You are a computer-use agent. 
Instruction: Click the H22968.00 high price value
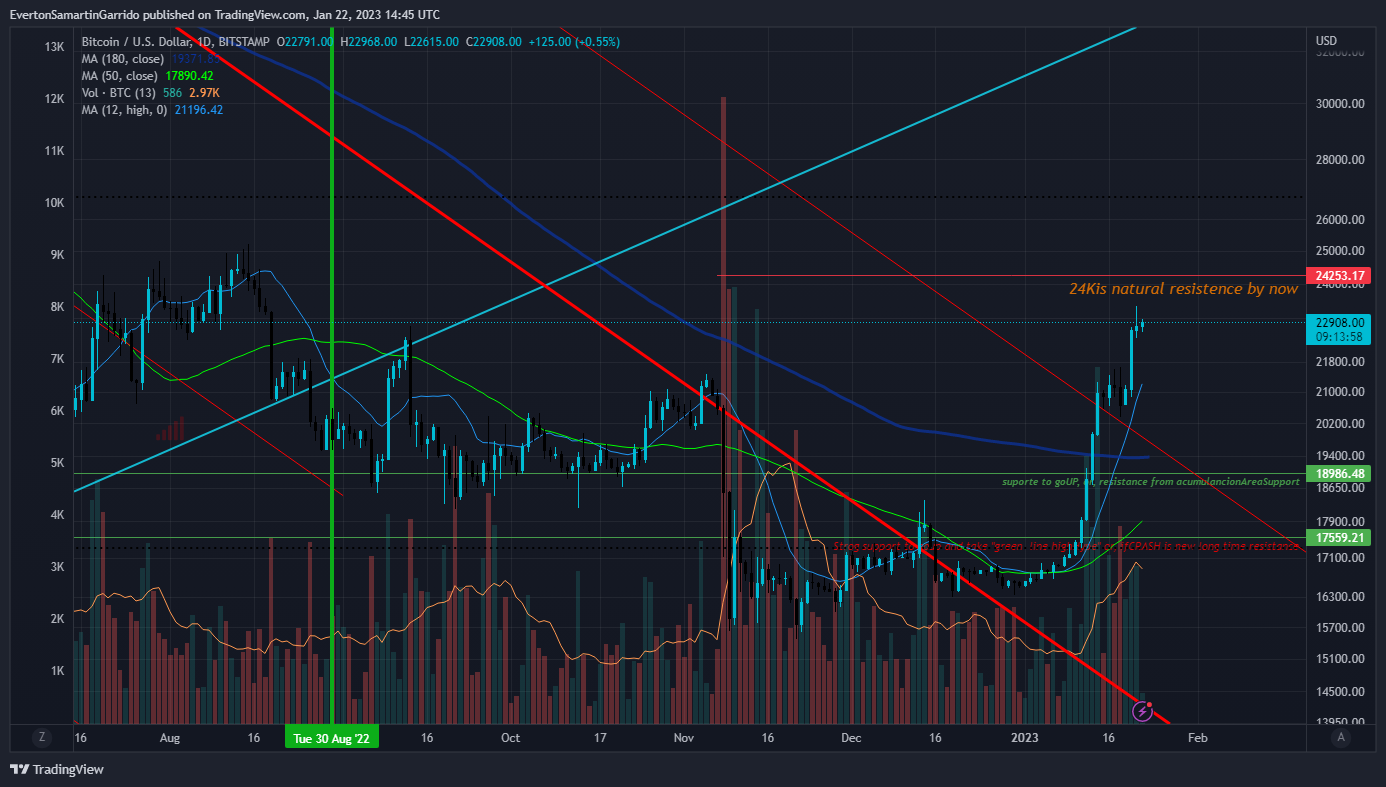369,42
